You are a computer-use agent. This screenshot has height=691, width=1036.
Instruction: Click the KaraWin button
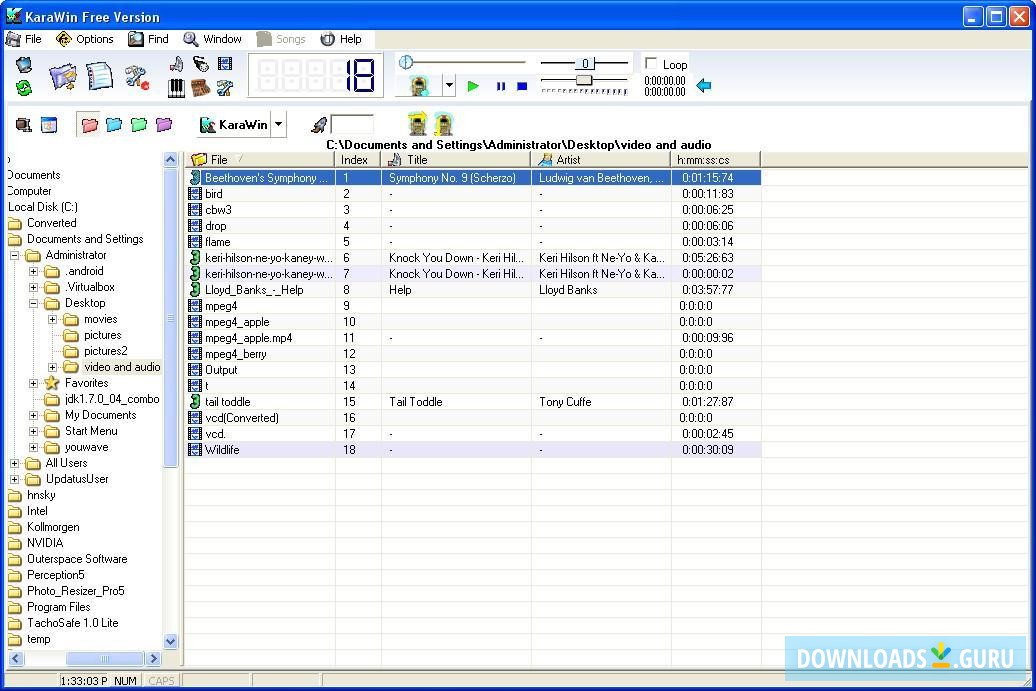coord(234,125)
